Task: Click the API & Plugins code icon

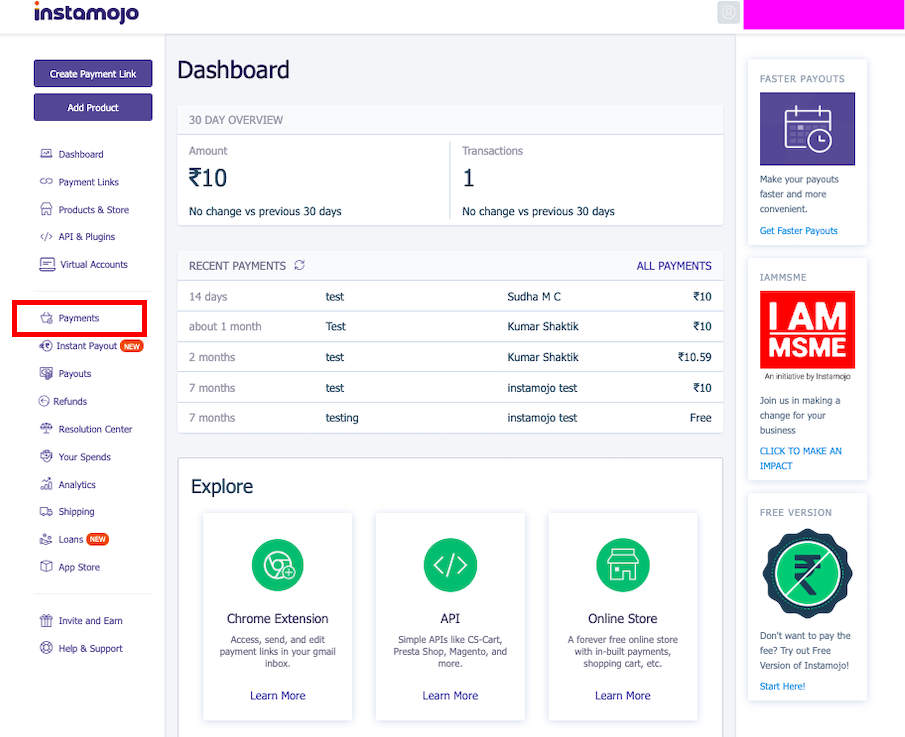Action: [x=46, y=237]
